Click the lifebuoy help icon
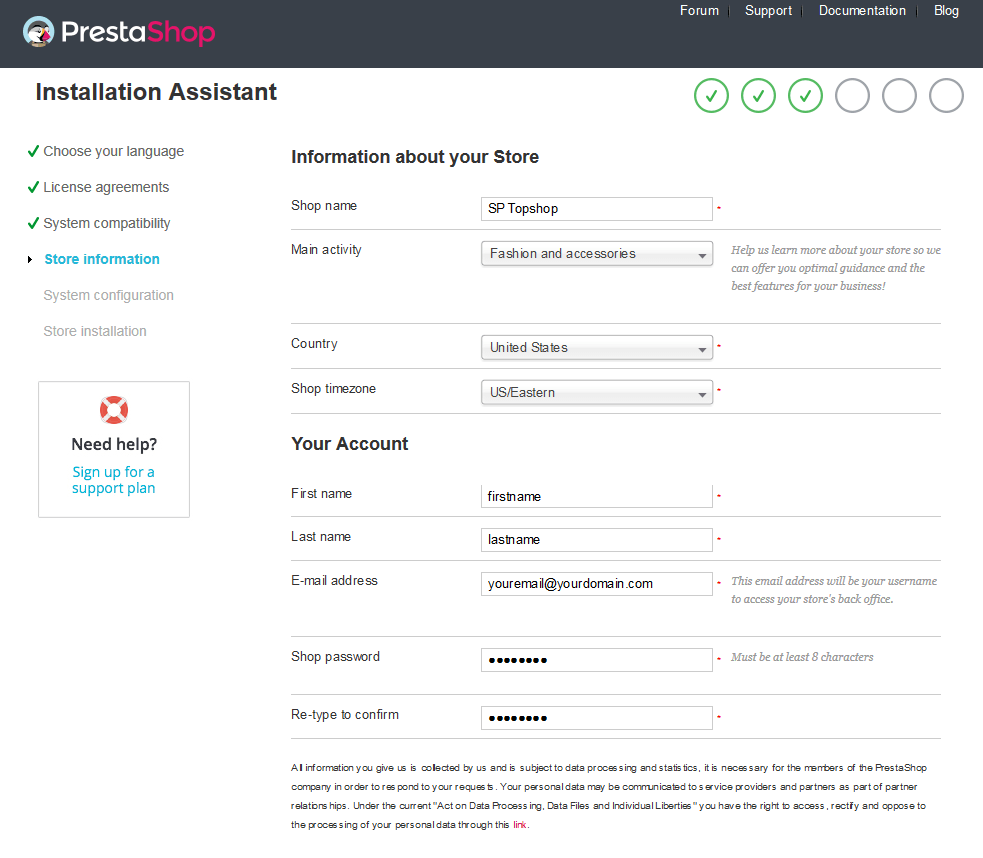983x858 pixels. click(x=114, y=410)
